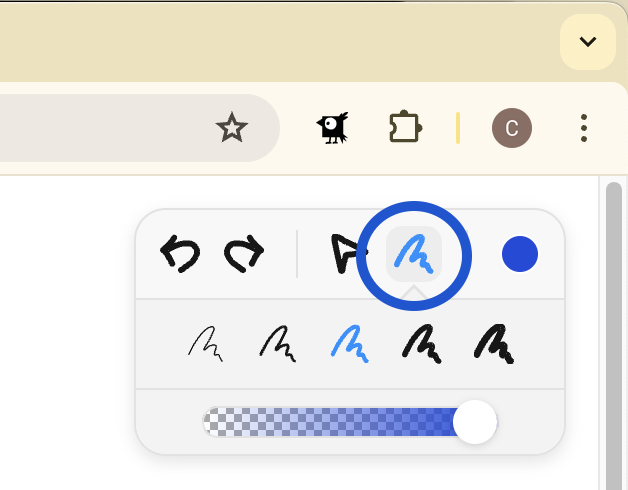The image size is (628, 490).
Task: Open the Extensions puzzle piece menu
Action: pyautogui.click(x=405, y=127)
